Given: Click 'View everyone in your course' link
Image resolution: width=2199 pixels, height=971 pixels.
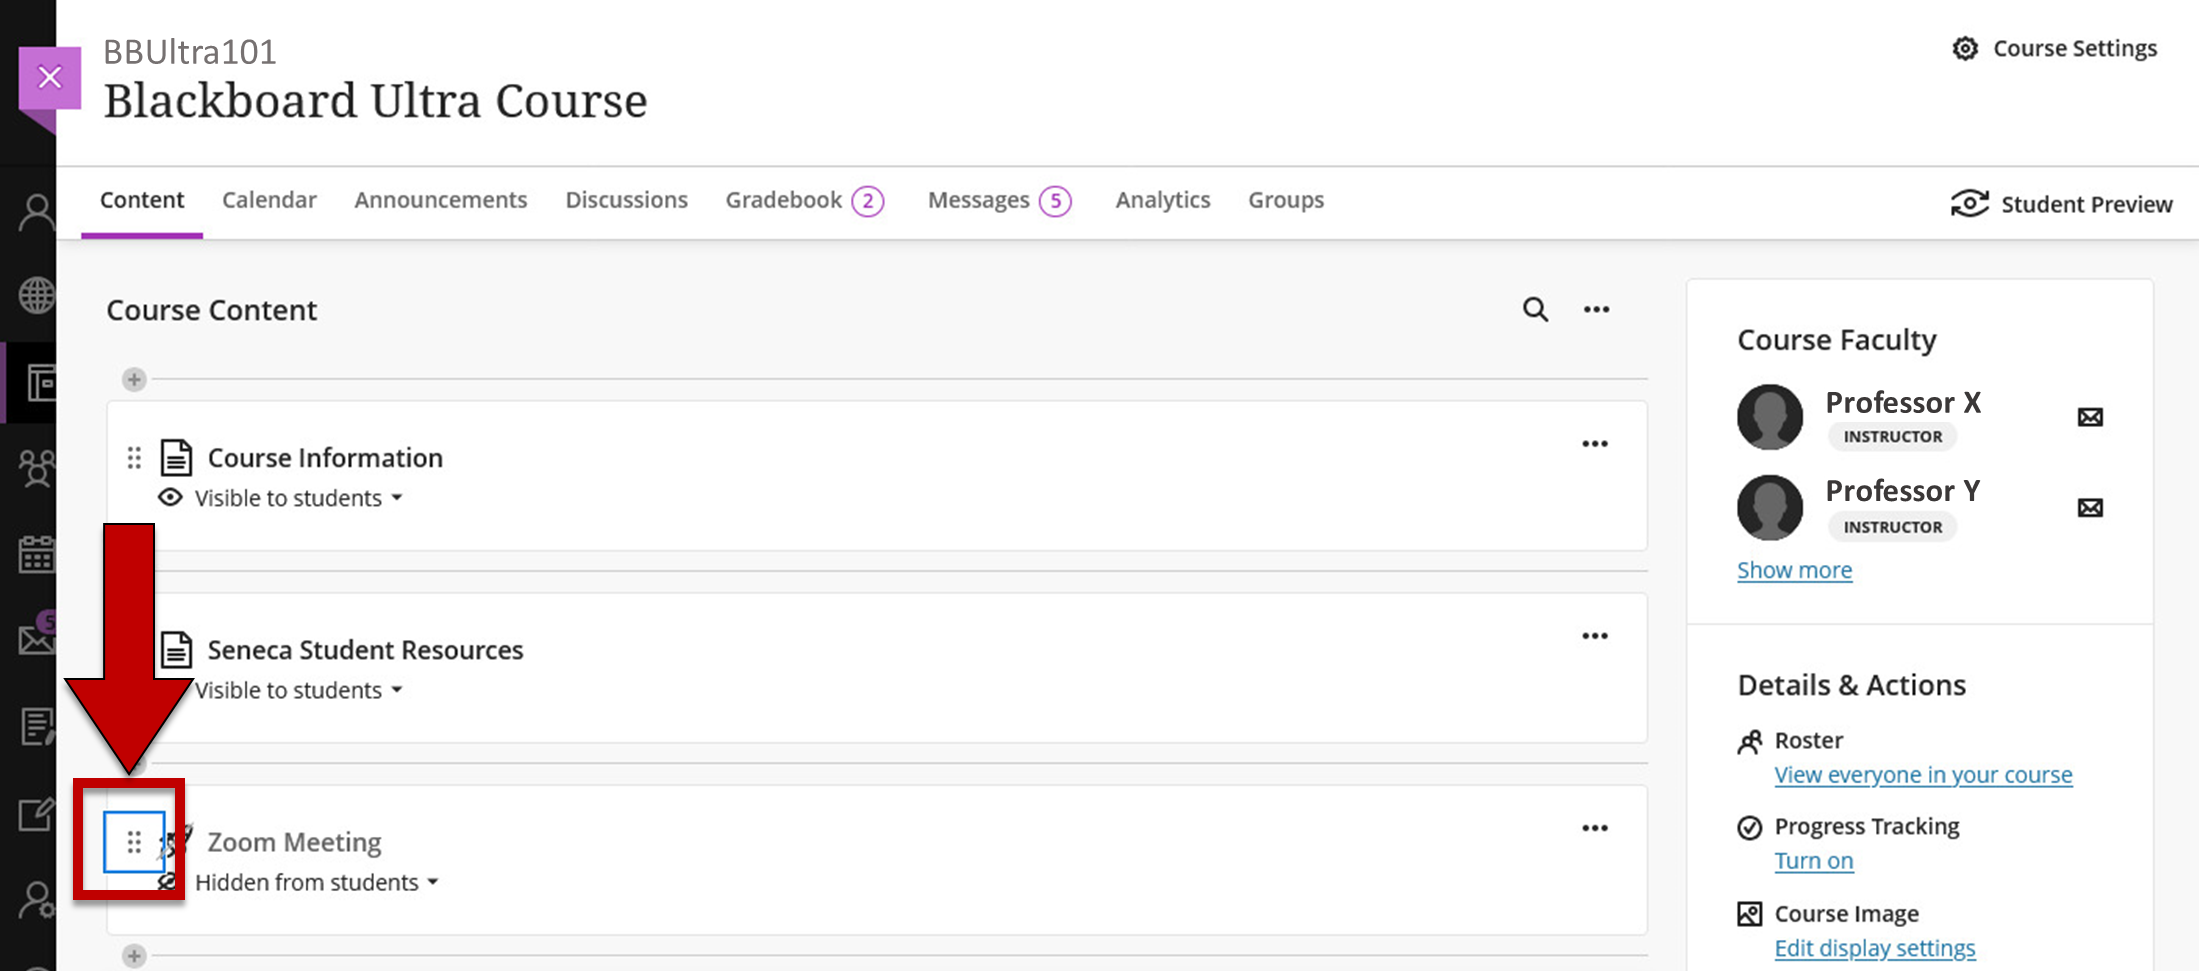Looking at the screenshot, I should 1923,775.
